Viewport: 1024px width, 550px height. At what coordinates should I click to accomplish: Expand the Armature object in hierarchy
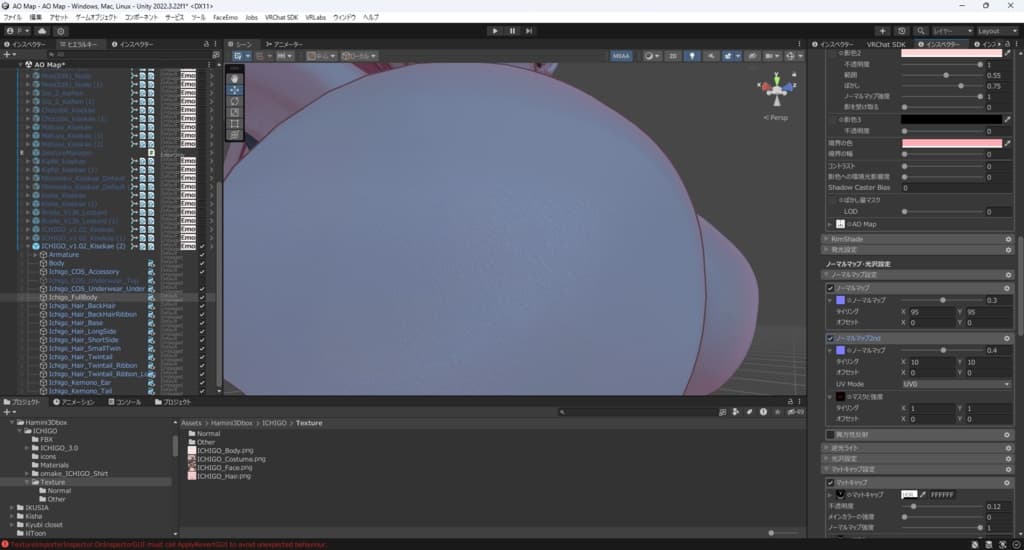(x=36, y=255)
